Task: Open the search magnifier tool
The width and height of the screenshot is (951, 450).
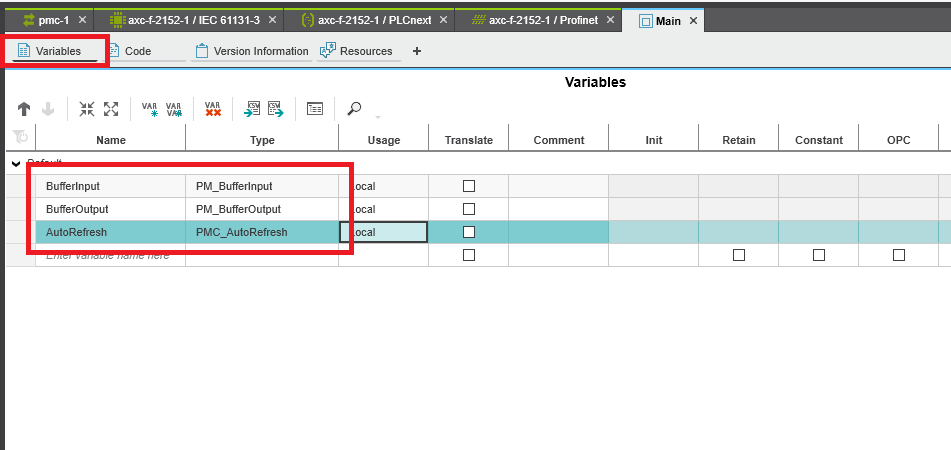Action: coord(354,109)
